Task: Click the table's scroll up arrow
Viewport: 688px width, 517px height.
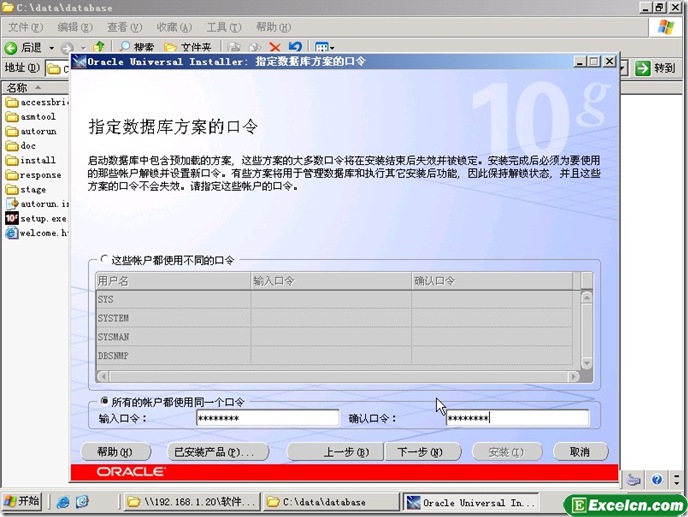Action: coord(587,298)
